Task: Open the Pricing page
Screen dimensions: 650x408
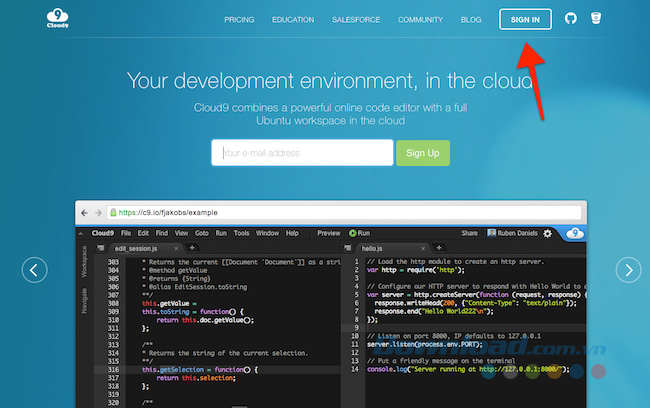Action: [239, 19]
